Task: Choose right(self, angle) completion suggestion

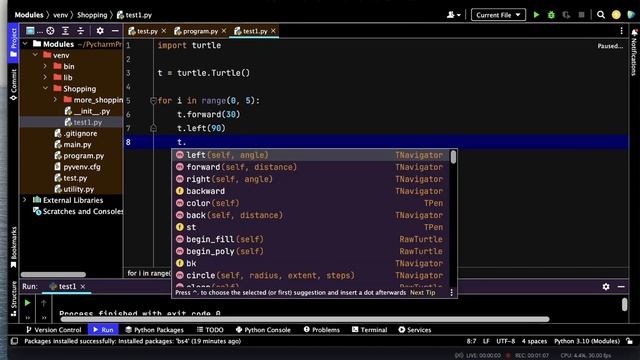Action: (310, 179)
